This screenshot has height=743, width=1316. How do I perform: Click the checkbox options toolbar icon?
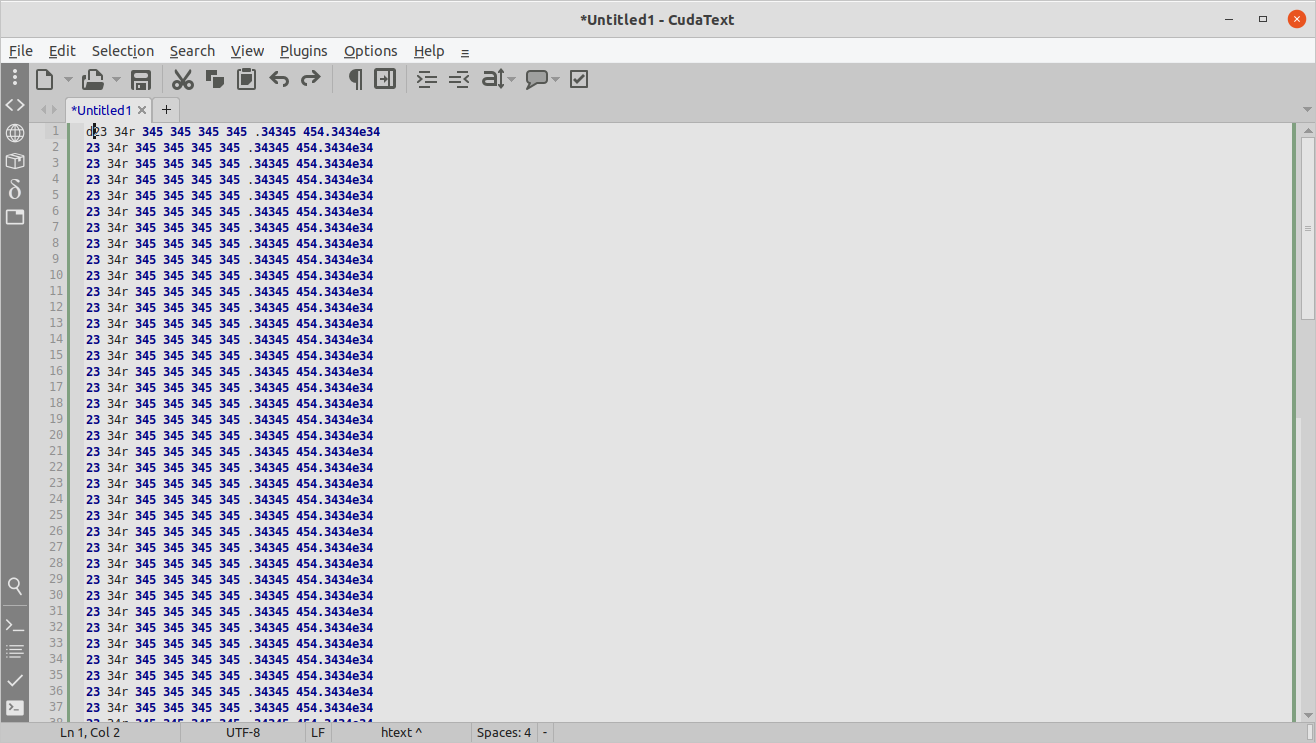pos(579,79)
